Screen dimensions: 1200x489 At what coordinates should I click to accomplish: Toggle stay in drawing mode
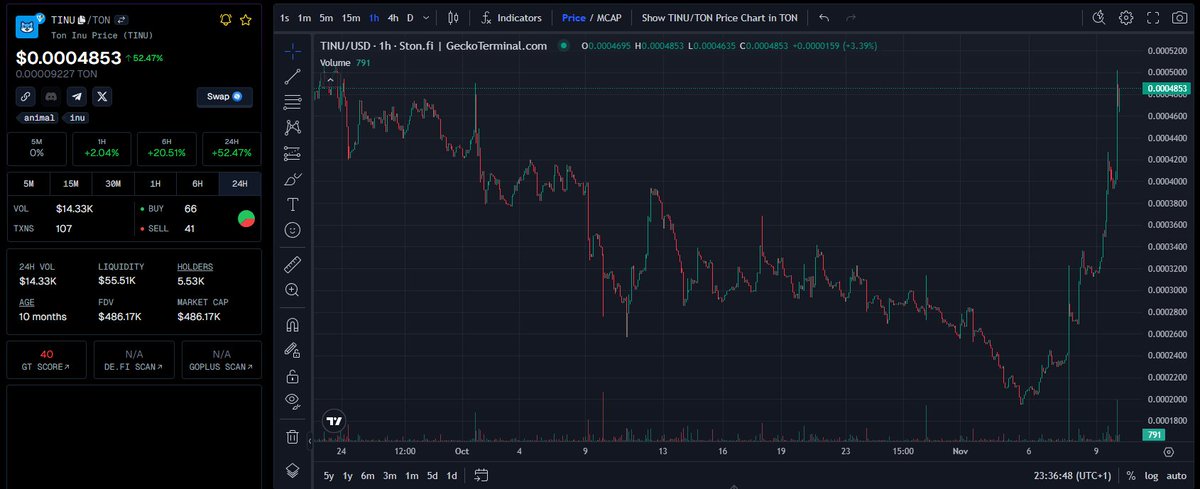pyautogui.click(x=293, y=351)
